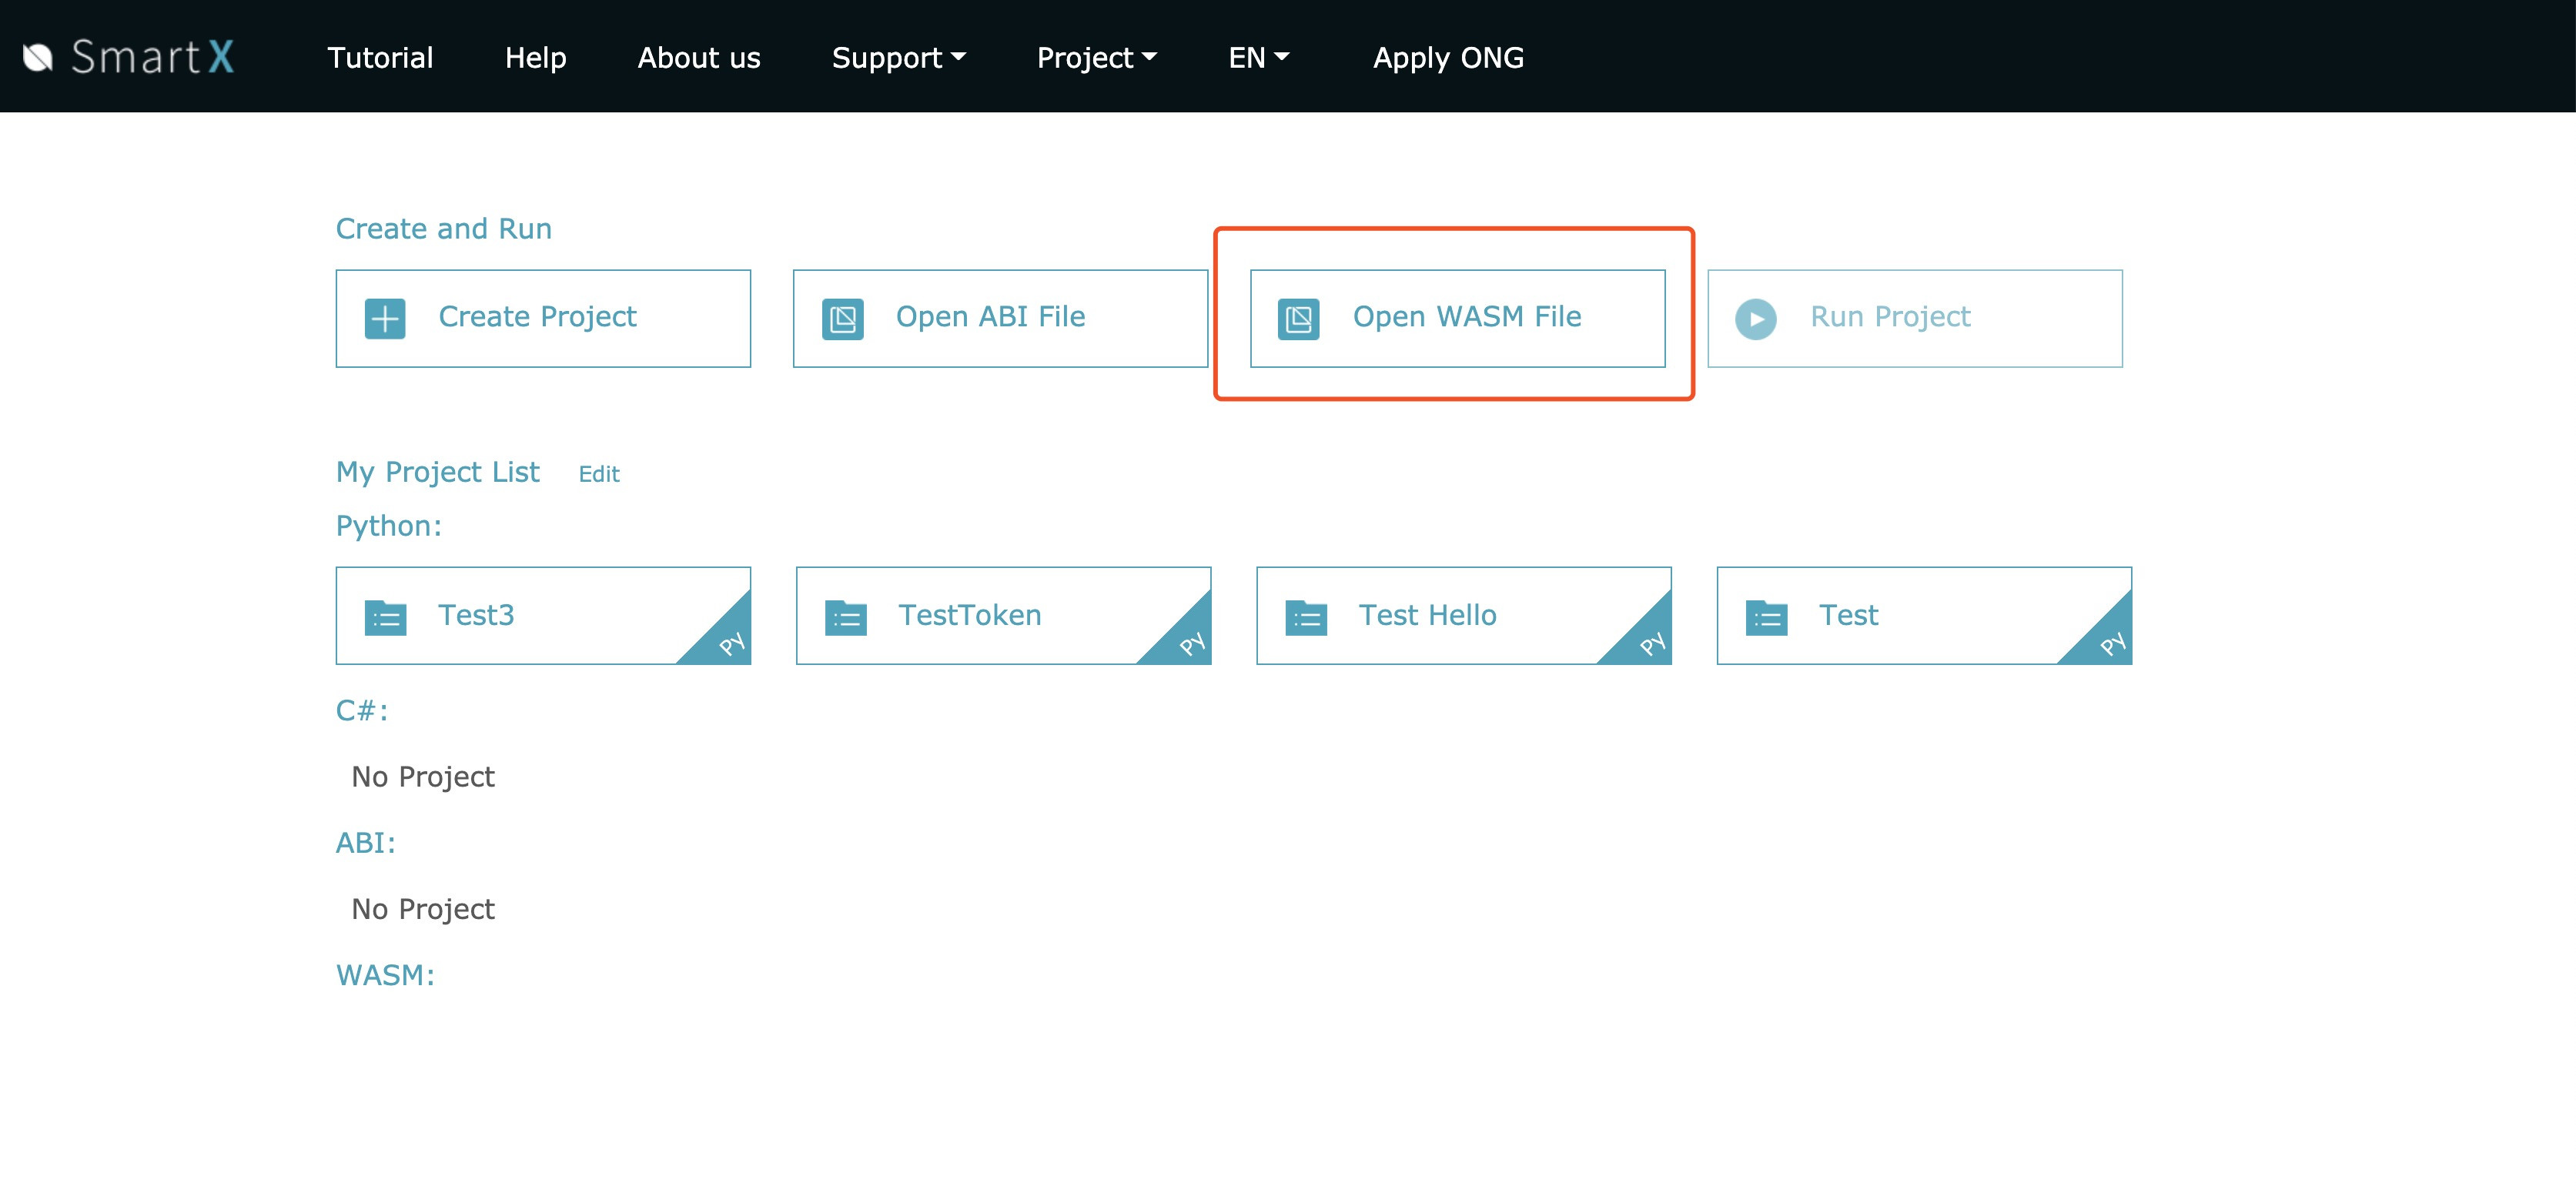Click Edit next to My Project List
Viewport: 2576px width, 1193px height.
tap(598, 474)
